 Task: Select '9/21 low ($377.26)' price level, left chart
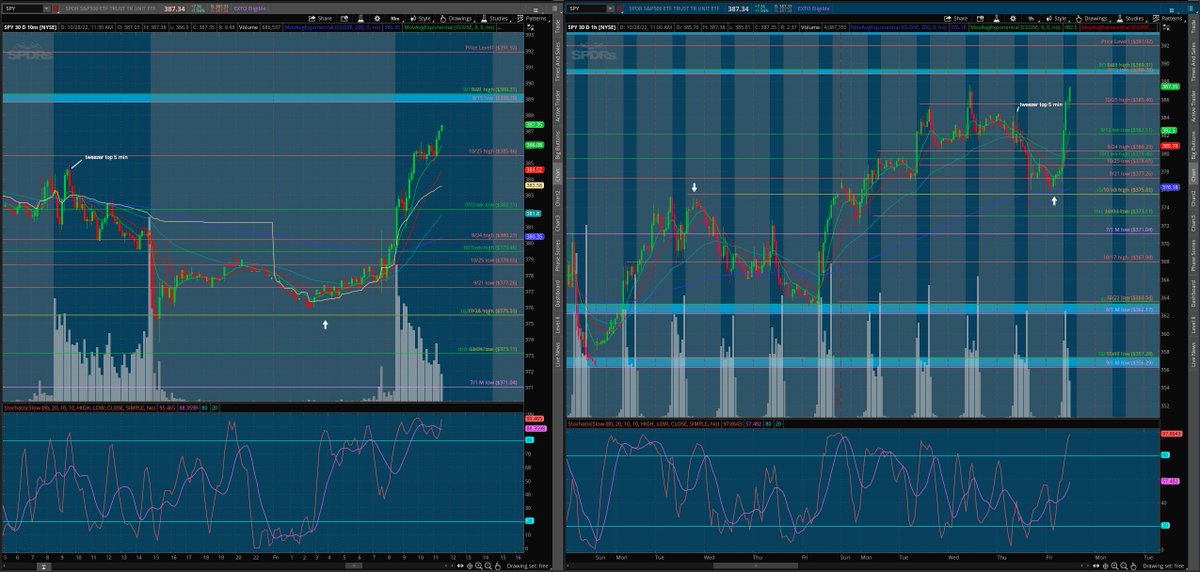point(493,284)
